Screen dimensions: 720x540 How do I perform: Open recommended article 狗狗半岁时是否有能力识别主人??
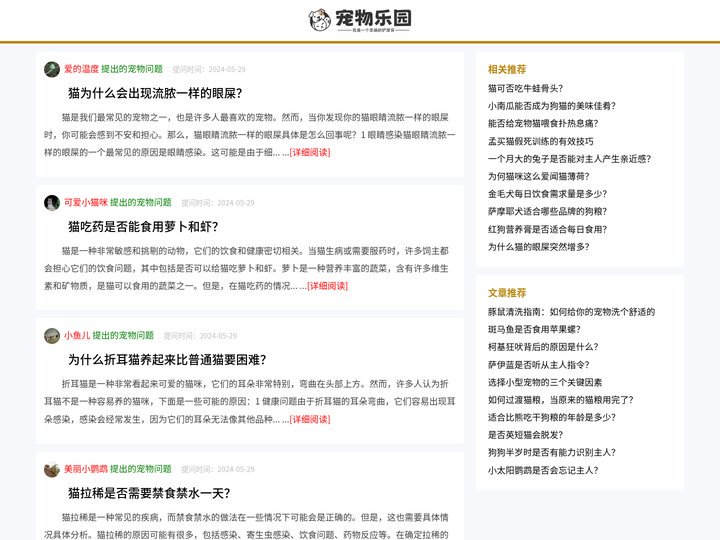click(x=552, y=452)
